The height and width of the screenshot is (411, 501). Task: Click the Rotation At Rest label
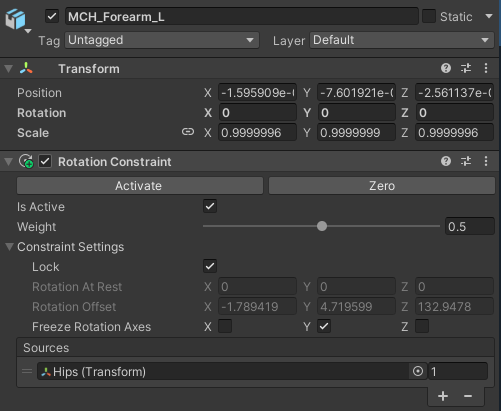77,287
